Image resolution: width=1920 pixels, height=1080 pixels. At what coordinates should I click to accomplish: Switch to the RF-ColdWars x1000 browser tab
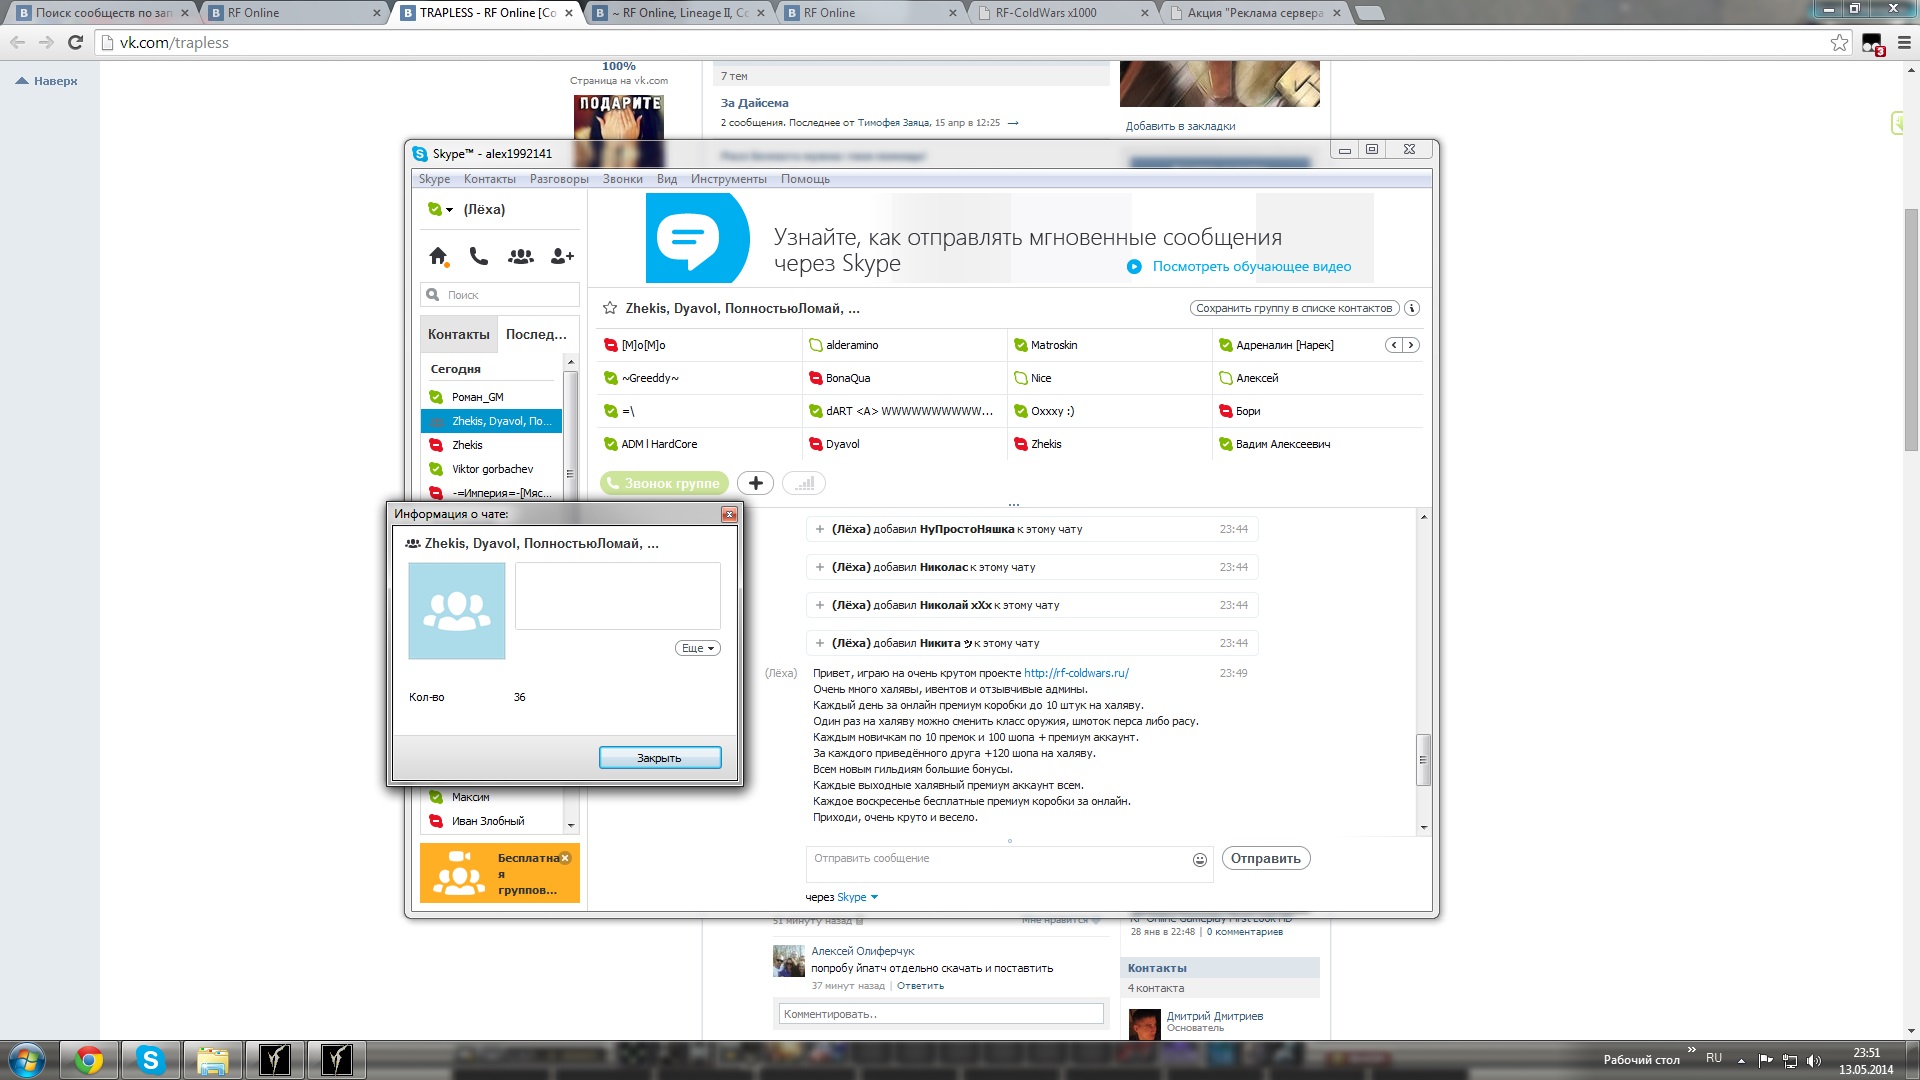point(1060,13)
